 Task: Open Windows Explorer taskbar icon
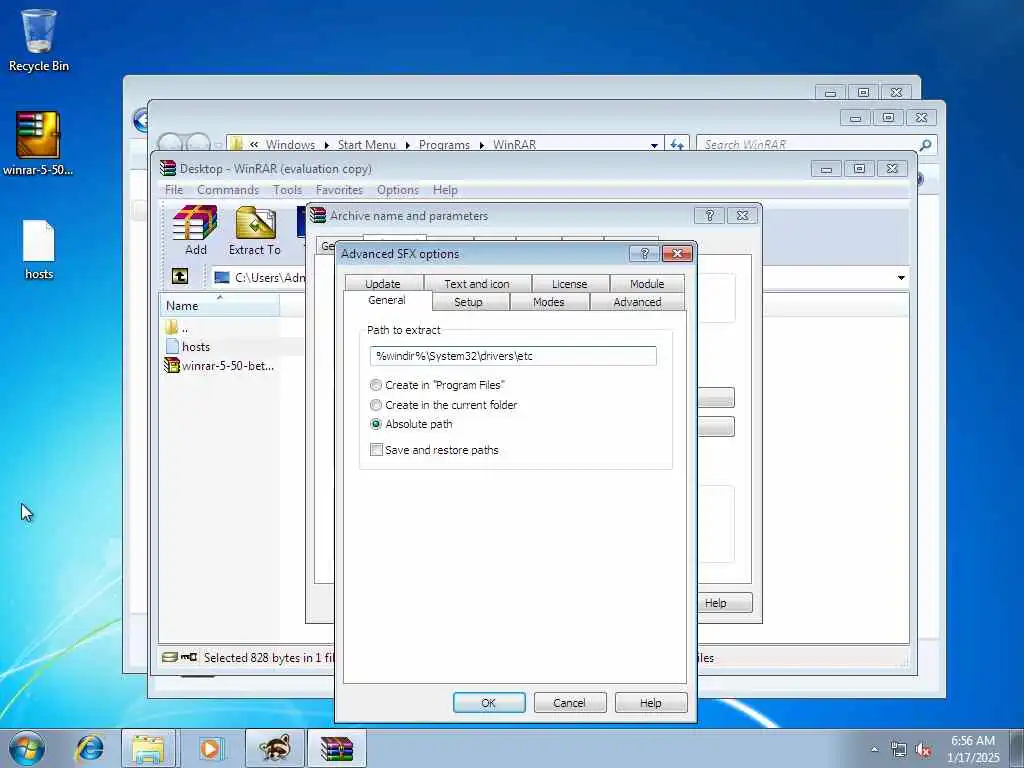148,749
